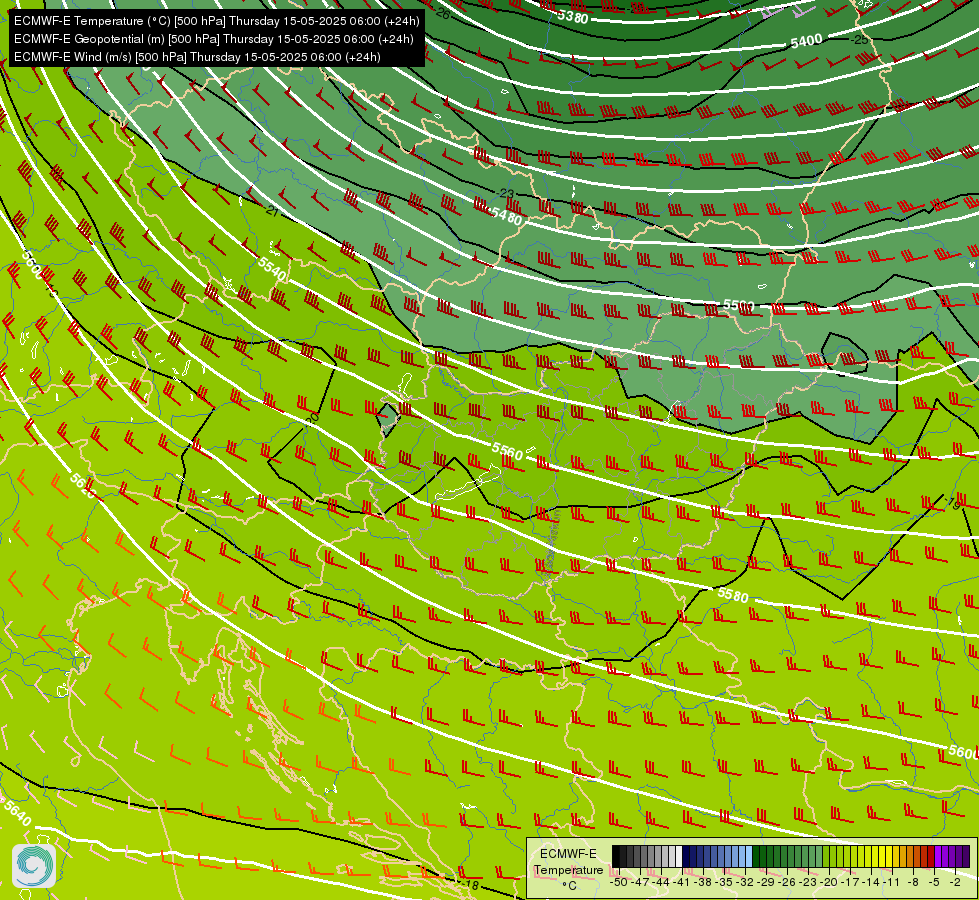979x900 pixels.
Task: Select the ECMWF-E Temperature 500 hPa title line
Action: tap(217, 21)
